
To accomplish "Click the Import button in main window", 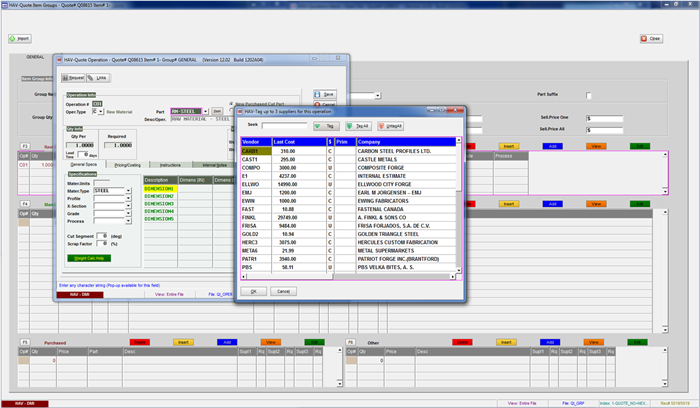I will pyautogui.click(x=20, y=38).
